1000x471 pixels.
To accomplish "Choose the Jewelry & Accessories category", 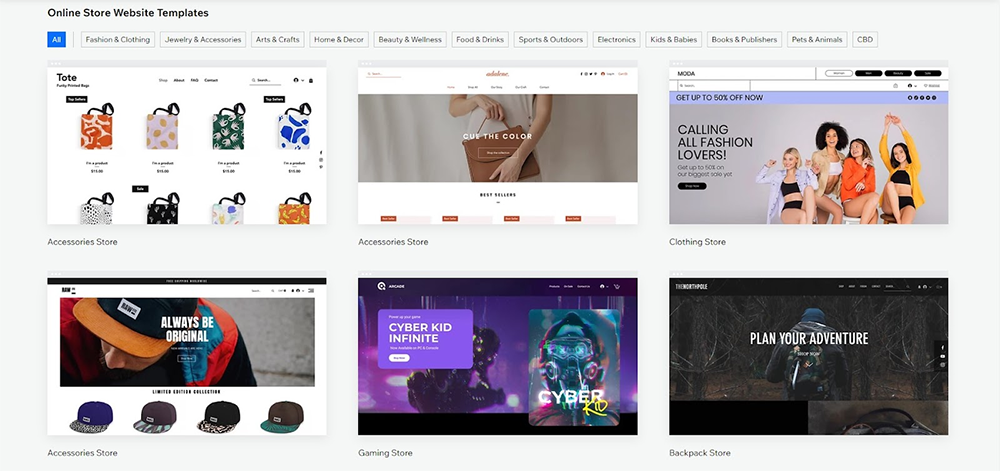I will (203, 40).
